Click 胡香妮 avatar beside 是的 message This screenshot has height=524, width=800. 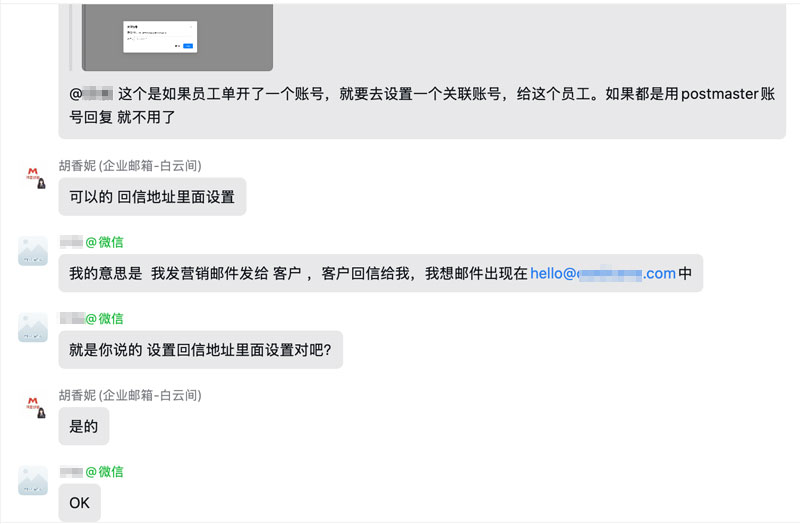point(34,406)
